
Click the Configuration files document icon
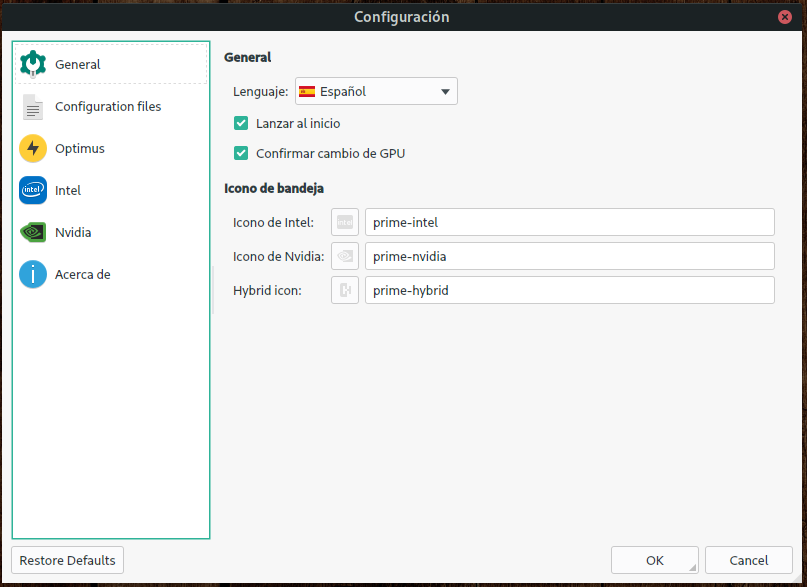33,107
